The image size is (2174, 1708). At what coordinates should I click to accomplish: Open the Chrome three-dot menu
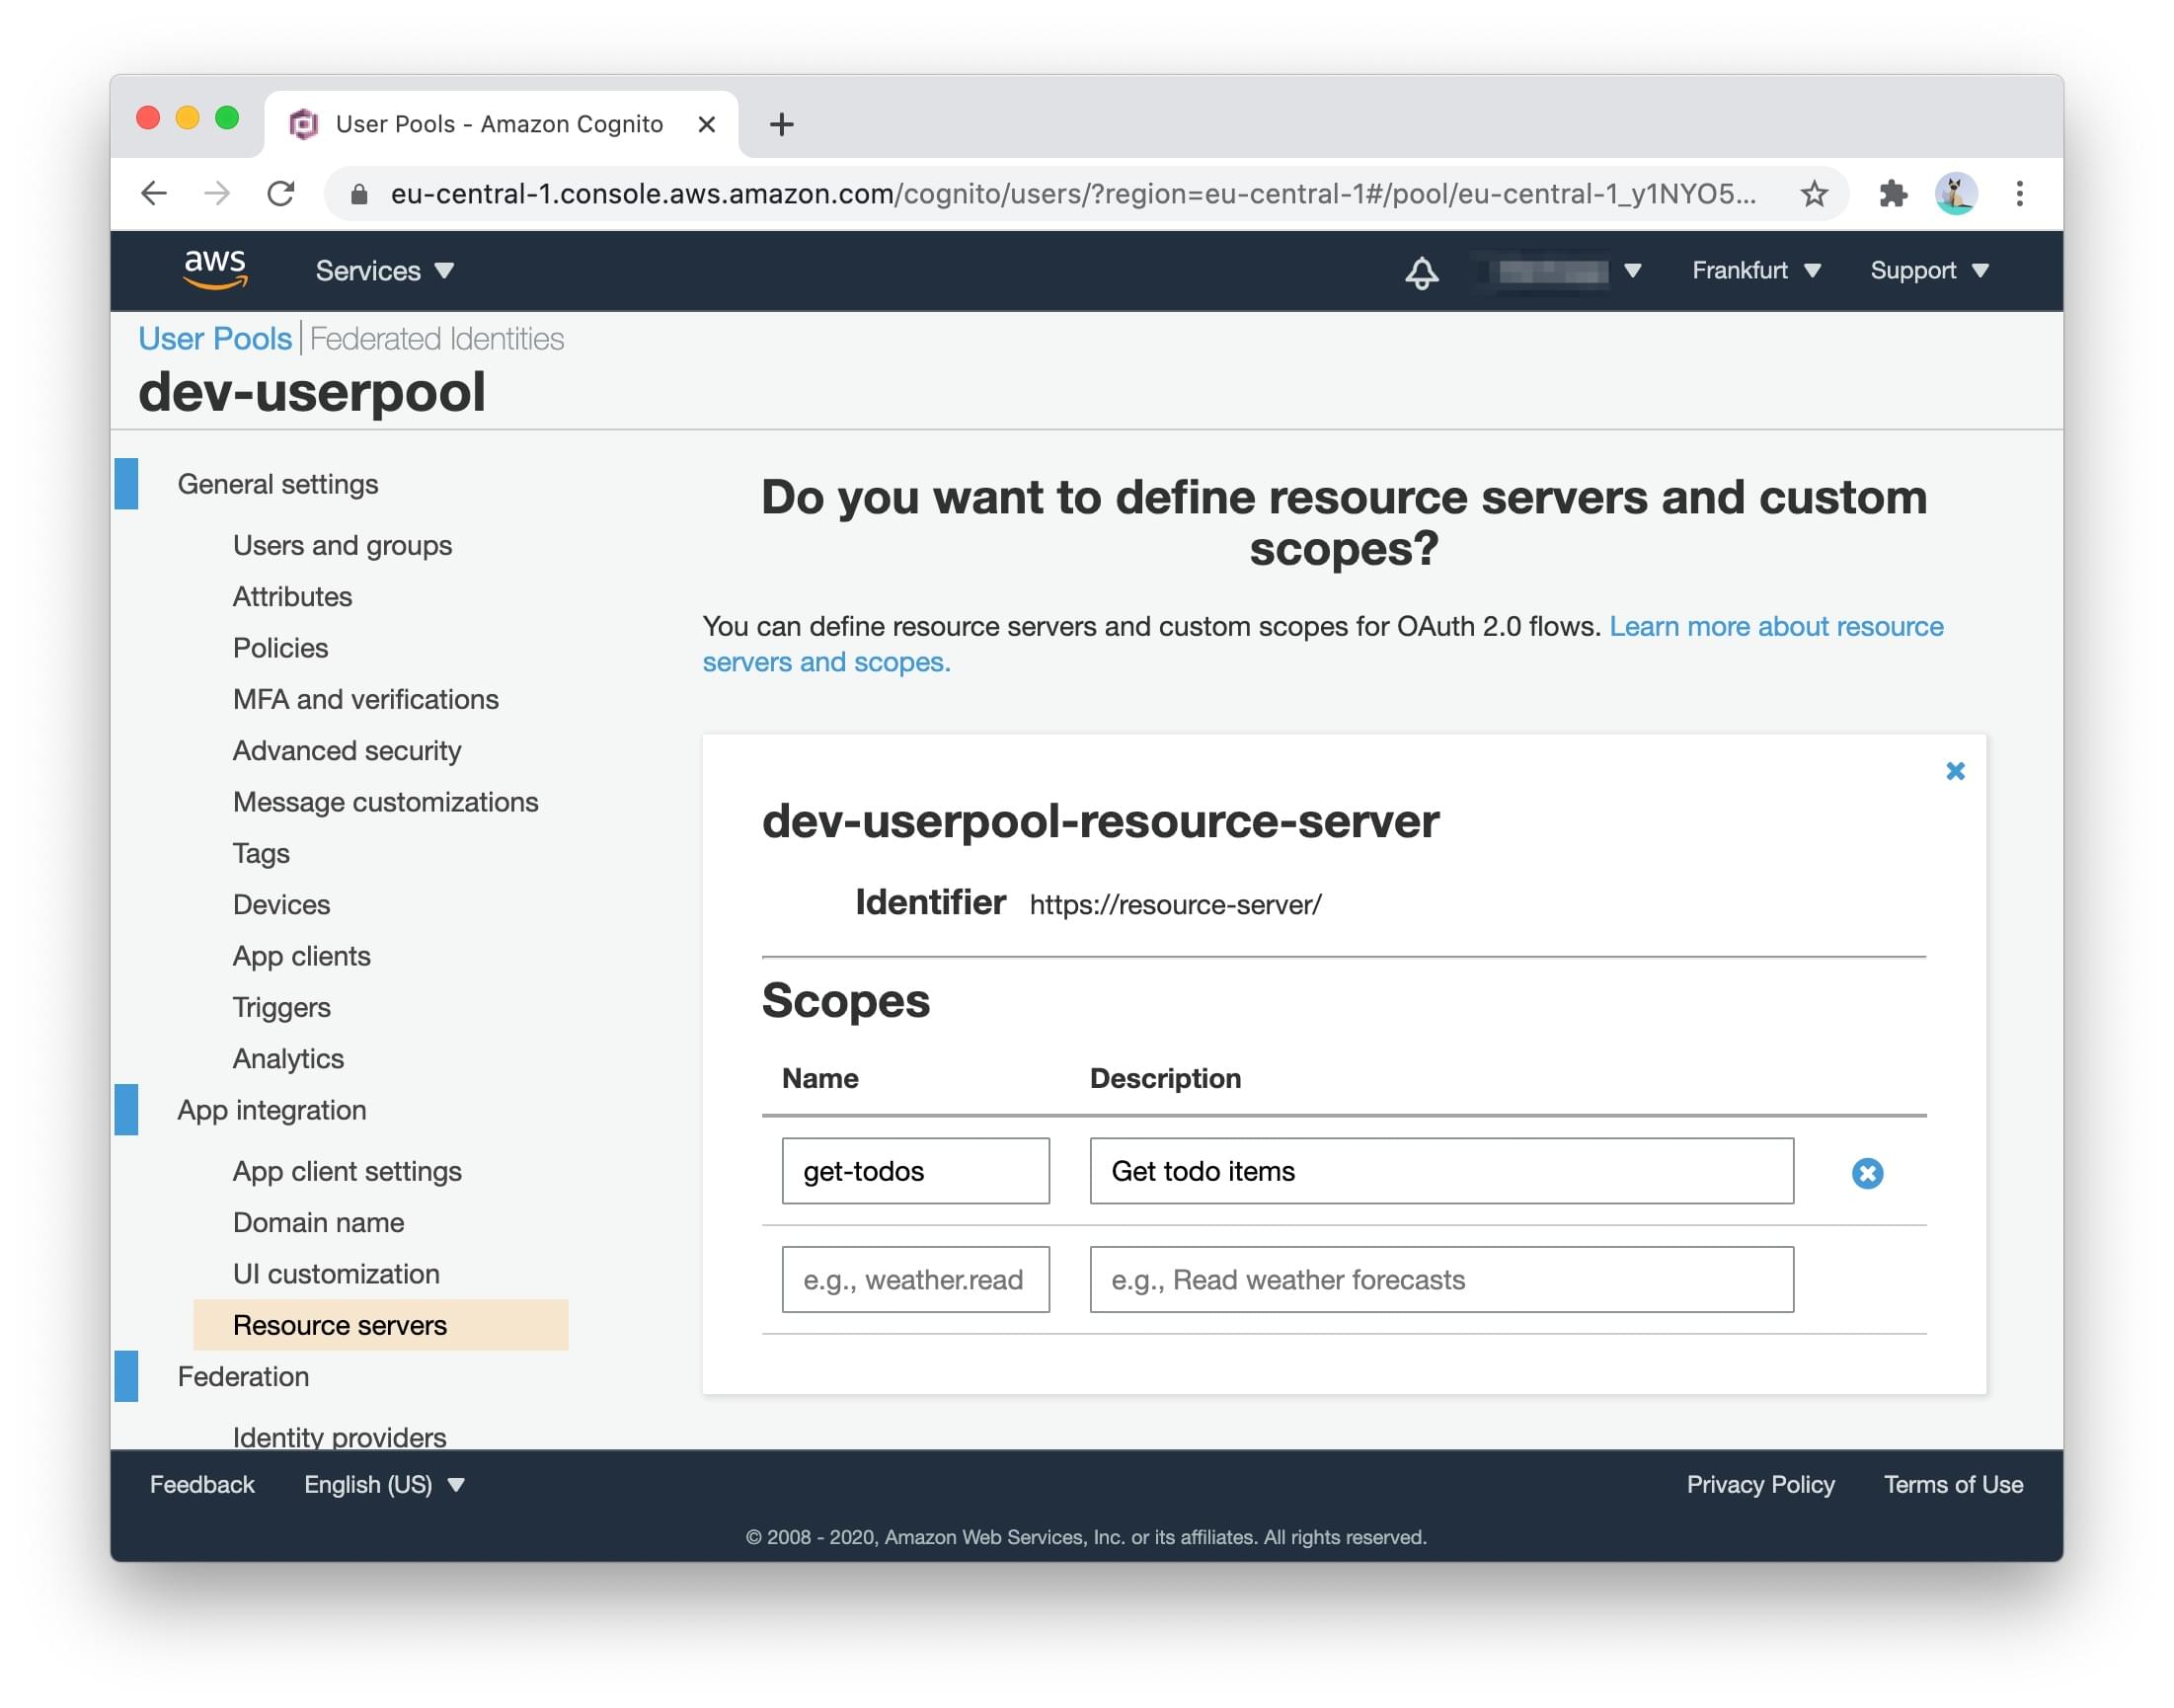pos(2018,193)
